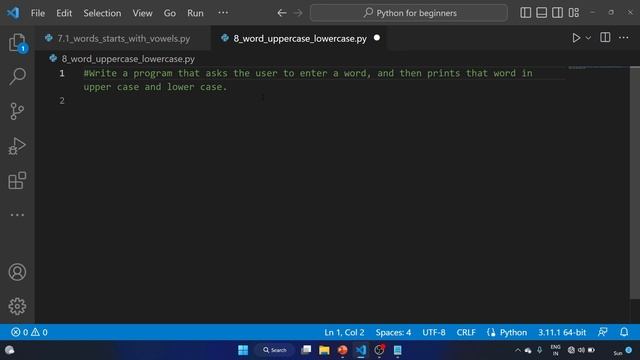This screenshot has height=360, width=640.
Task: Select the 8_word_uppercase_lowercase.py tab
Action: pos(299,38)
